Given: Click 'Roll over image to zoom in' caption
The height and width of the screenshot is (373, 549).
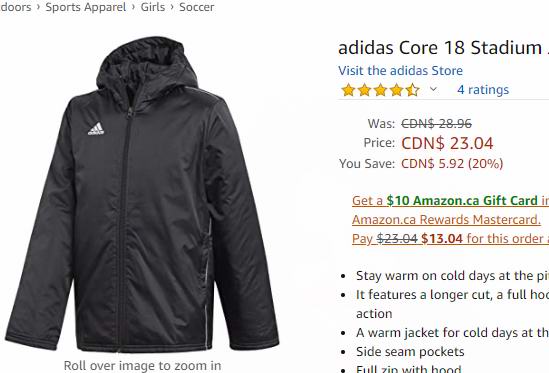Looking at the screenshot, I should pos(142,366).
